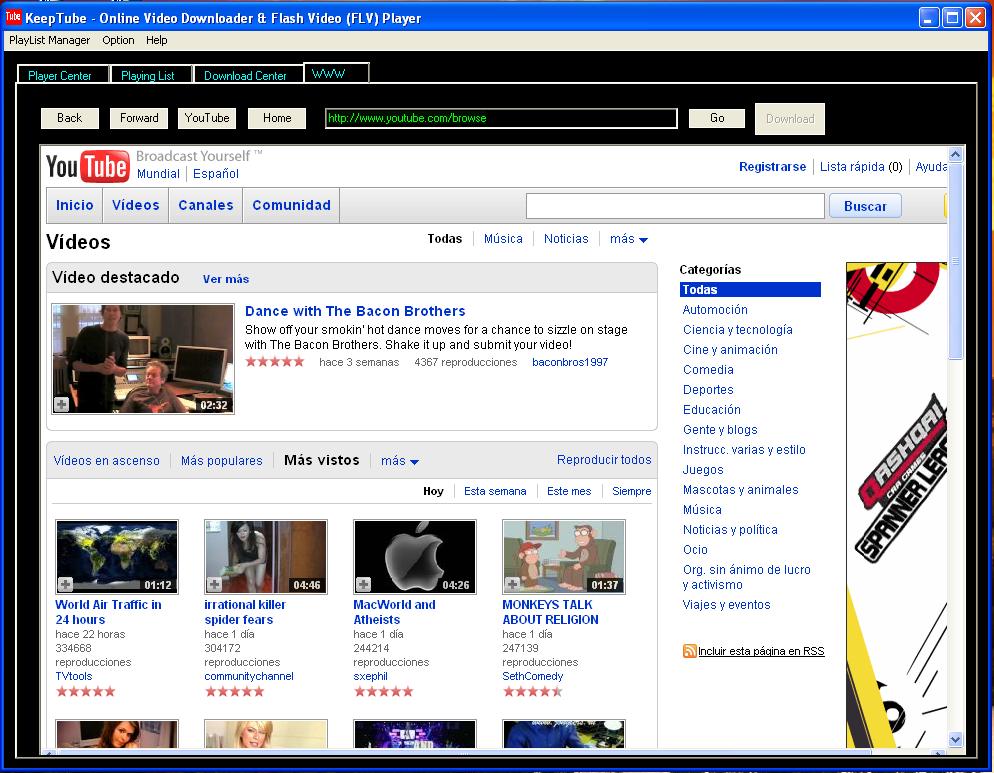Click the URL address field
This screenshot has width=994, height=773.
click(x=501, y=118)
